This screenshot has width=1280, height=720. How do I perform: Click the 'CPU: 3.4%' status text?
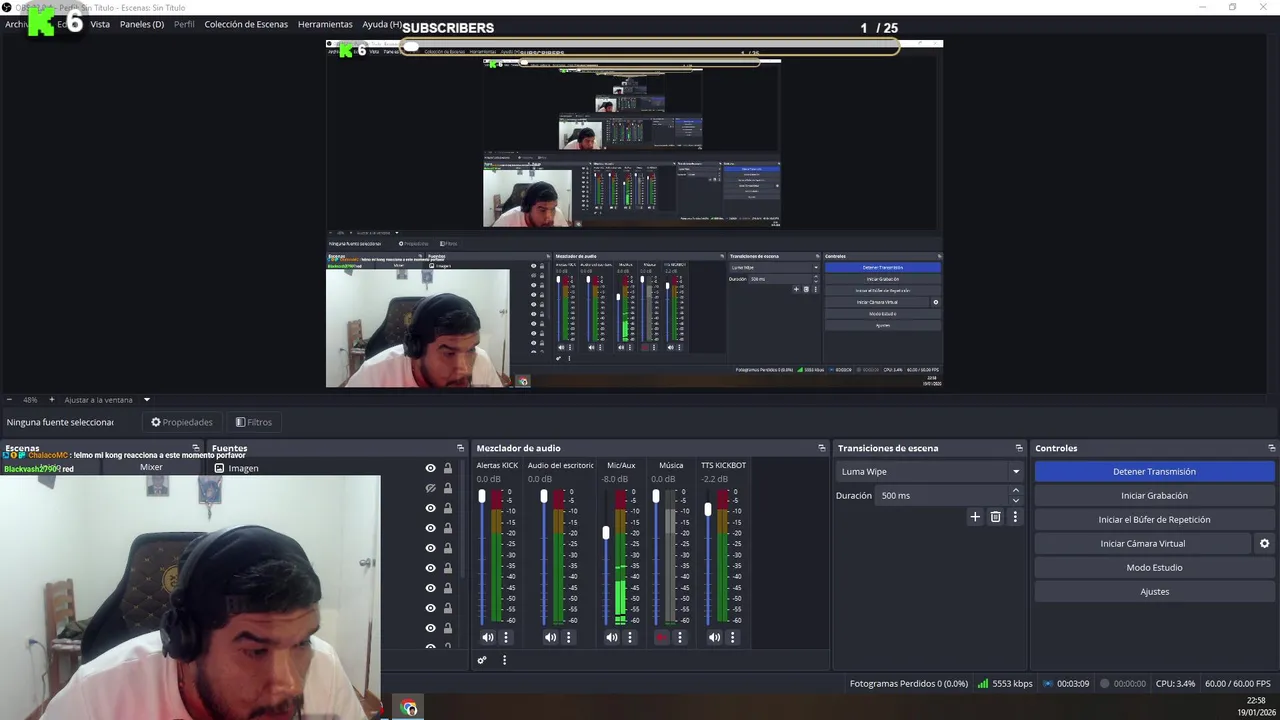point(1175,684)
